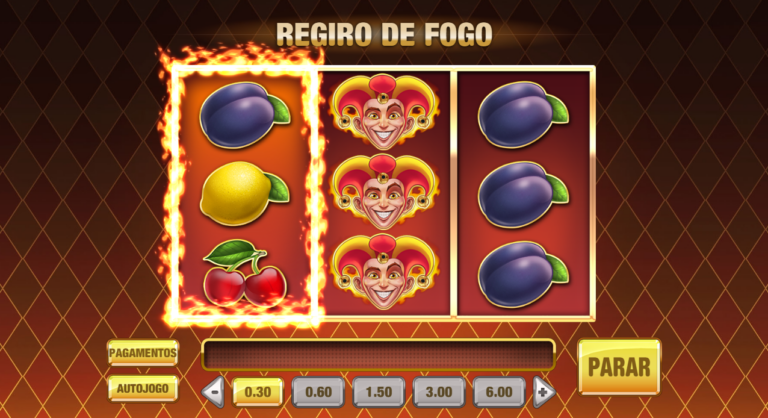The width and height of the screenshot is (768, 418).
Task: Select the 1.50 bet value
Action: click(x=379, y=392)
